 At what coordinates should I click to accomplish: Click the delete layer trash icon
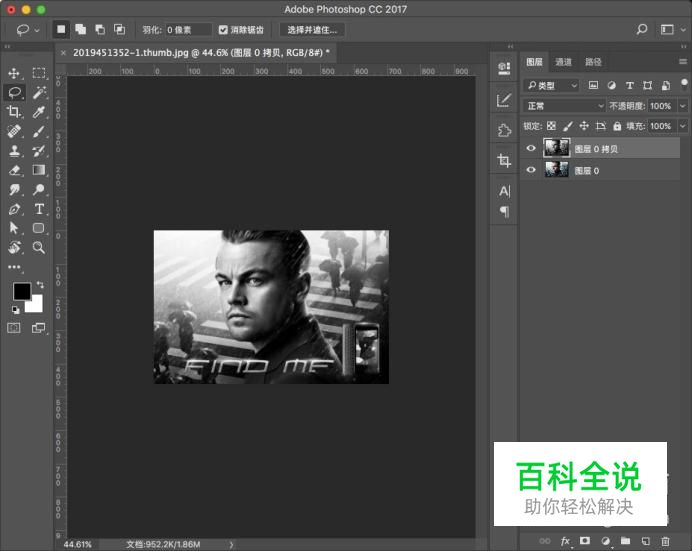click(666, 541)
